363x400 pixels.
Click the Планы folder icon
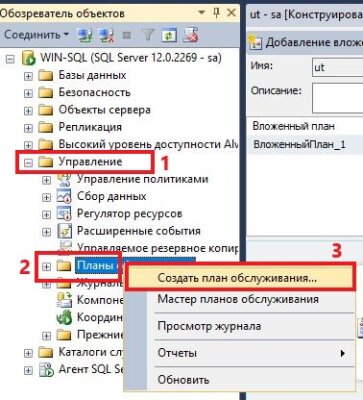(x=64, y=266)
